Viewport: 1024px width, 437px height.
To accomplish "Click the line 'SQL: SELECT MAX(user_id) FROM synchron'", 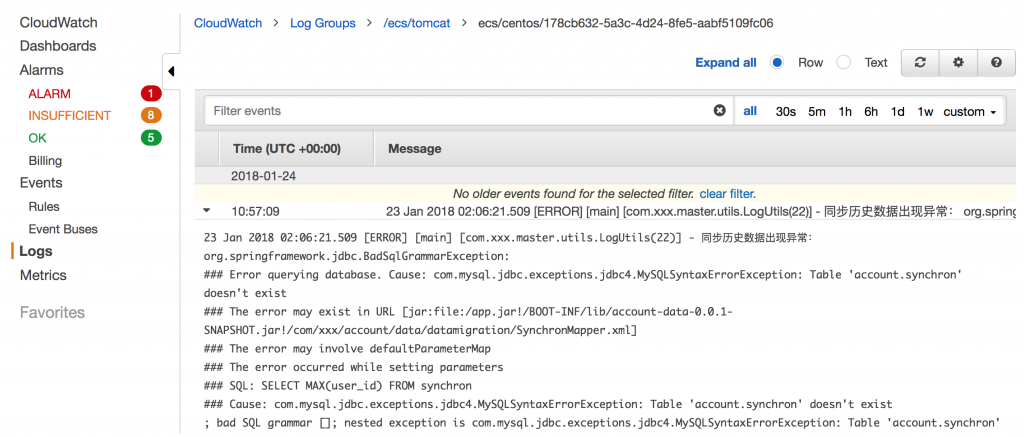I will pyautogui.click(x=338, y=386).
